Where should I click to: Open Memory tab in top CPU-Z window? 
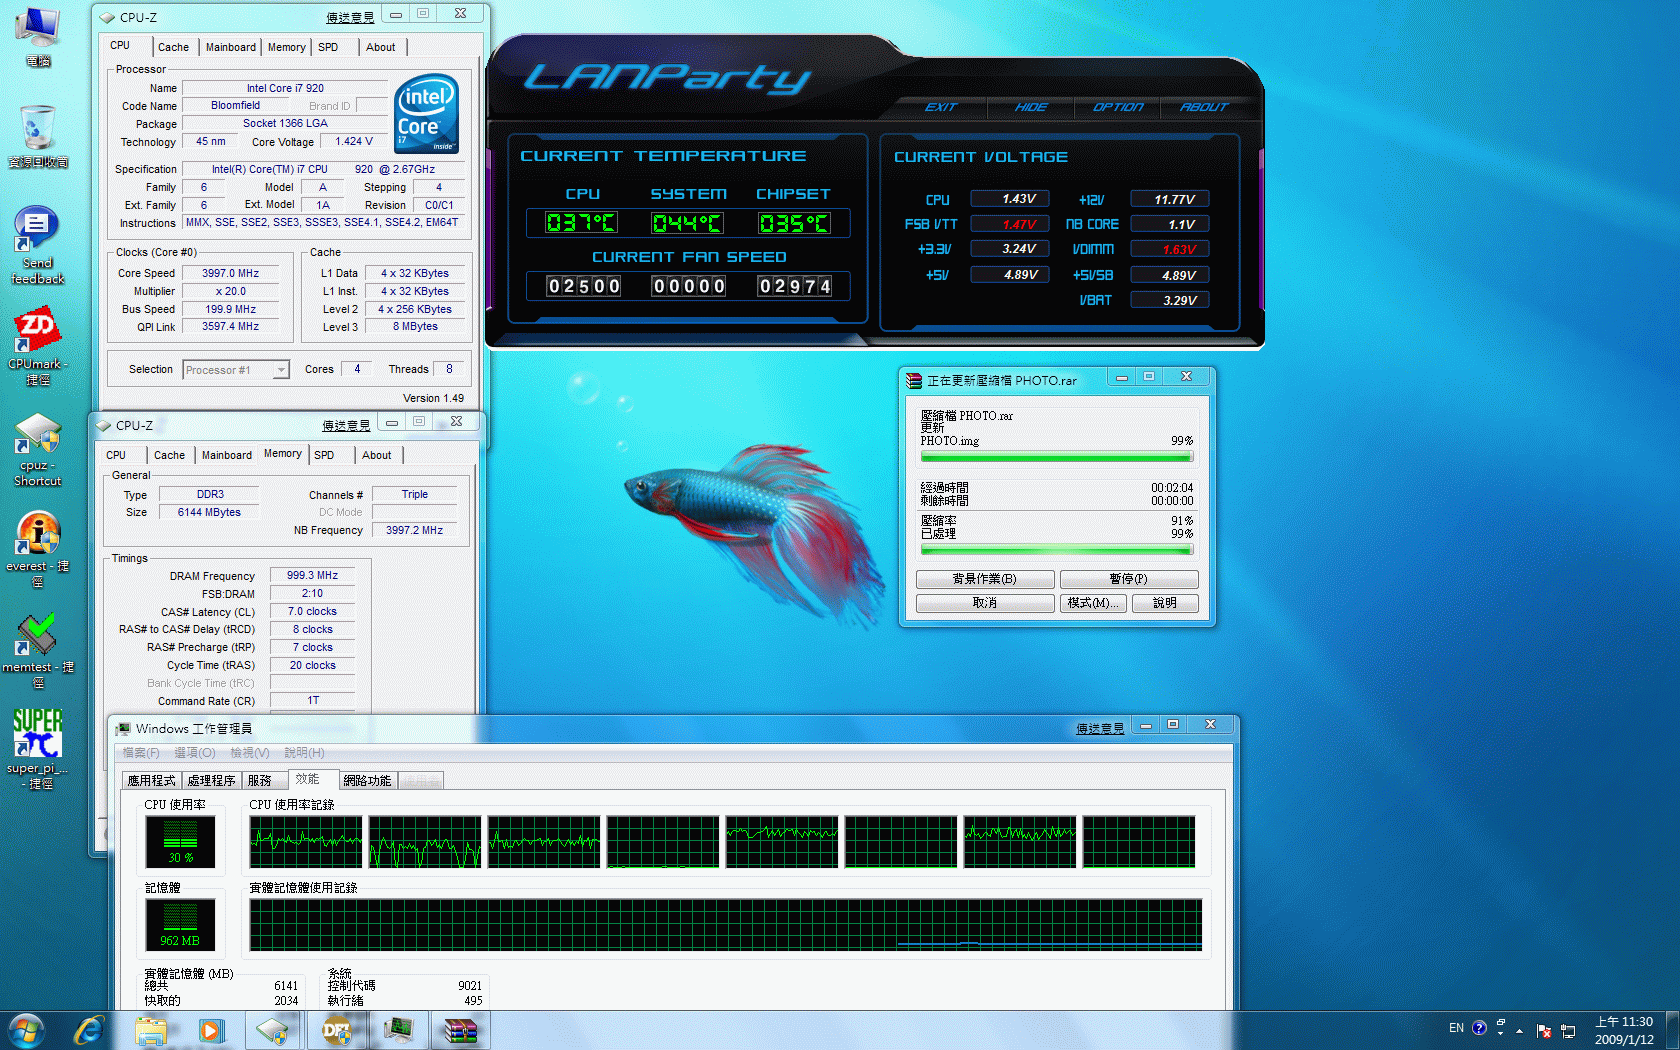click(x=286, y=47)
